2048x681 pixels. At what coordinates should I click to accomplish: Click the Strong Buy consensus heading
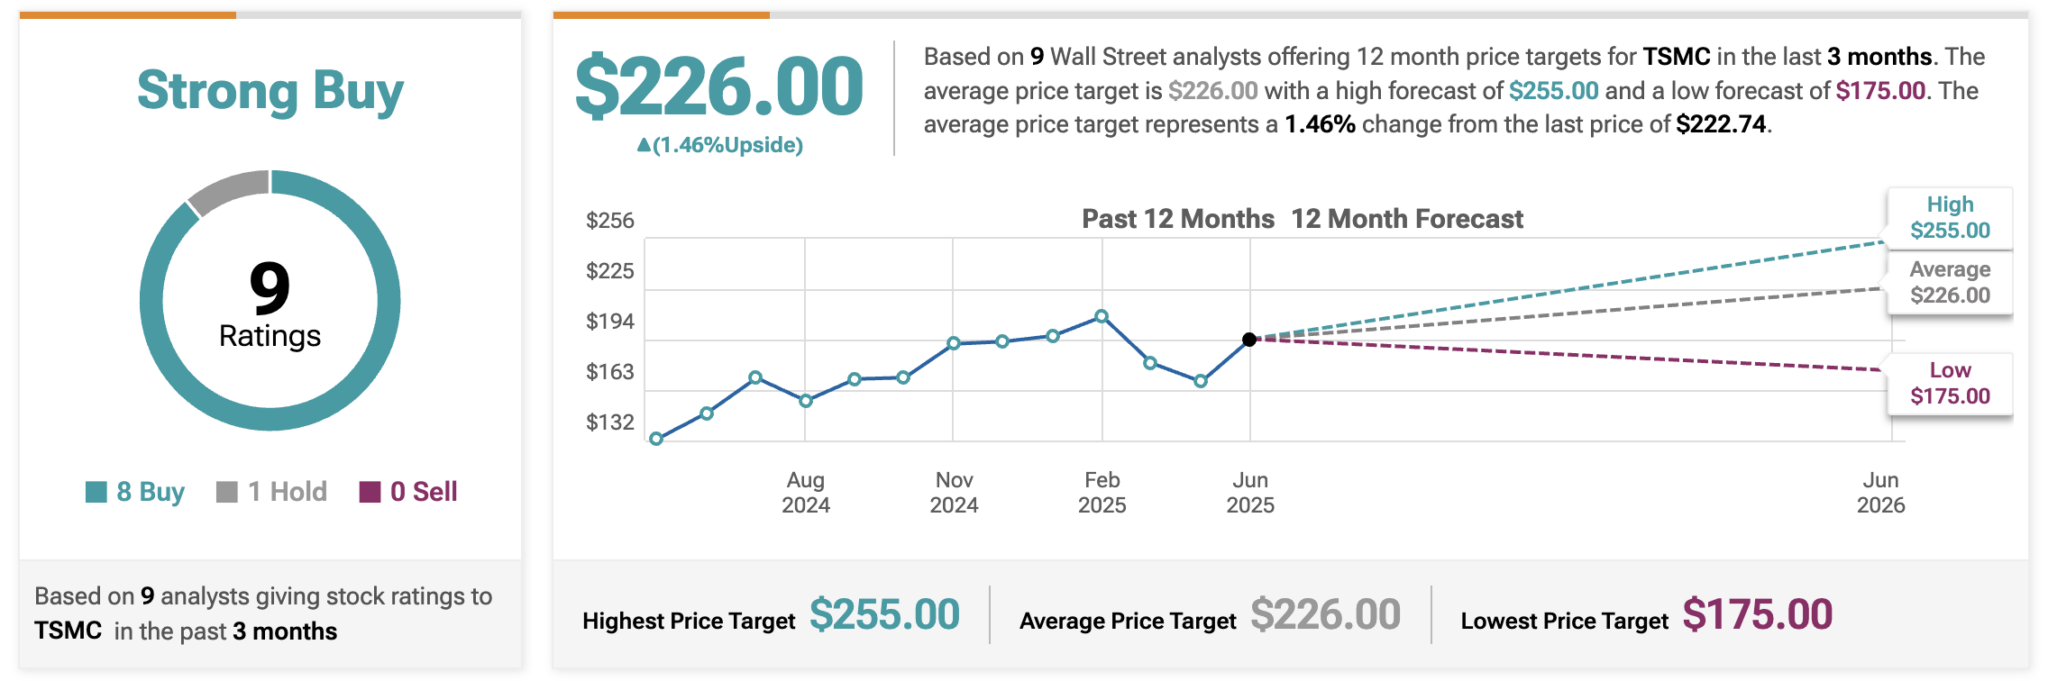(270, 91)
